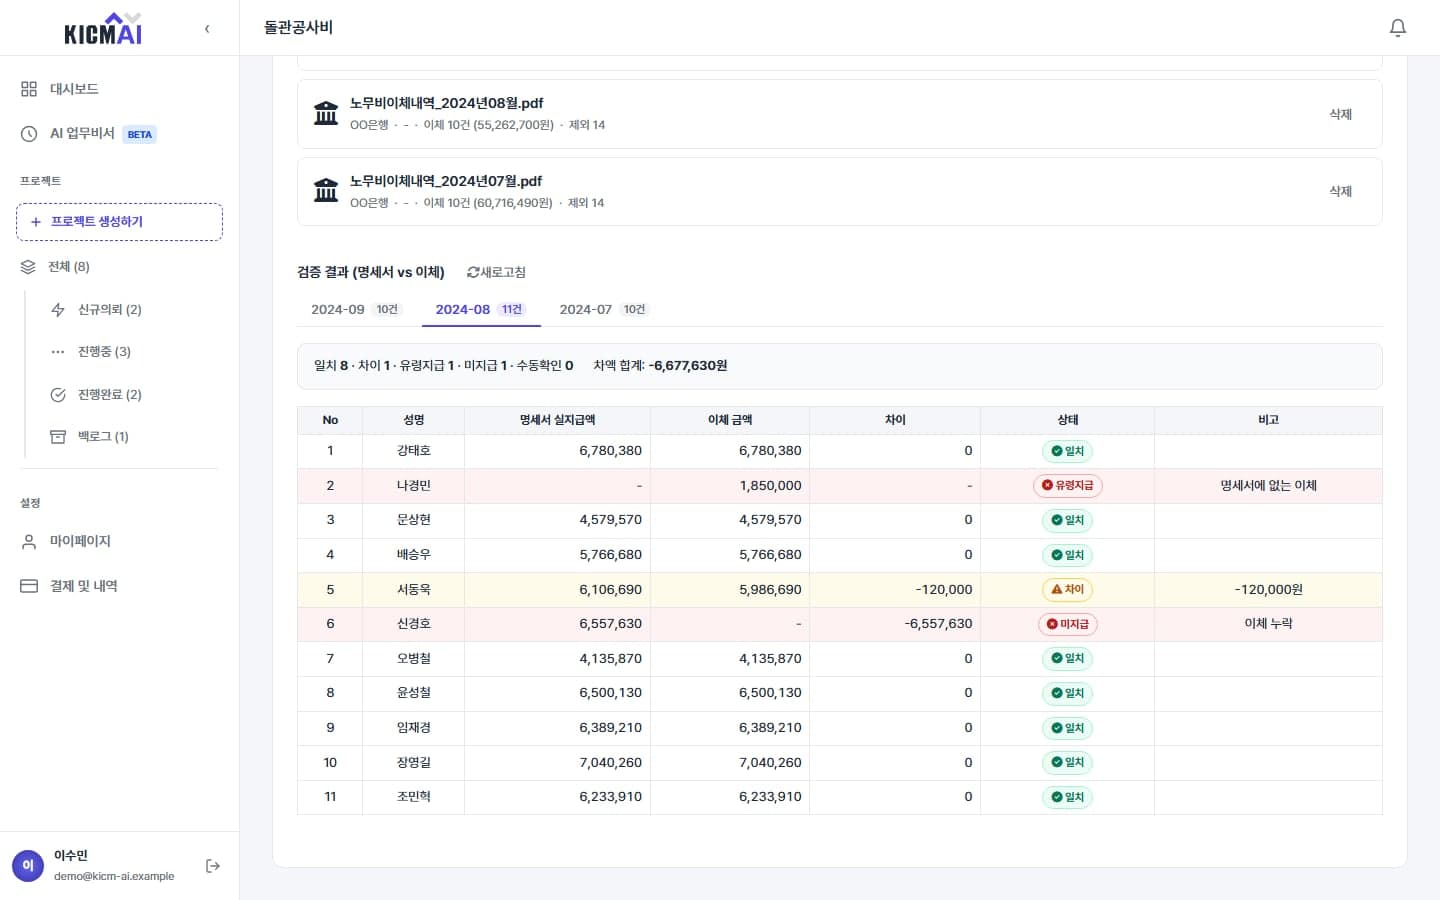Click the notification bell icon
Viewport: 1440px width, 900px height.
[x=1398, y=28]
